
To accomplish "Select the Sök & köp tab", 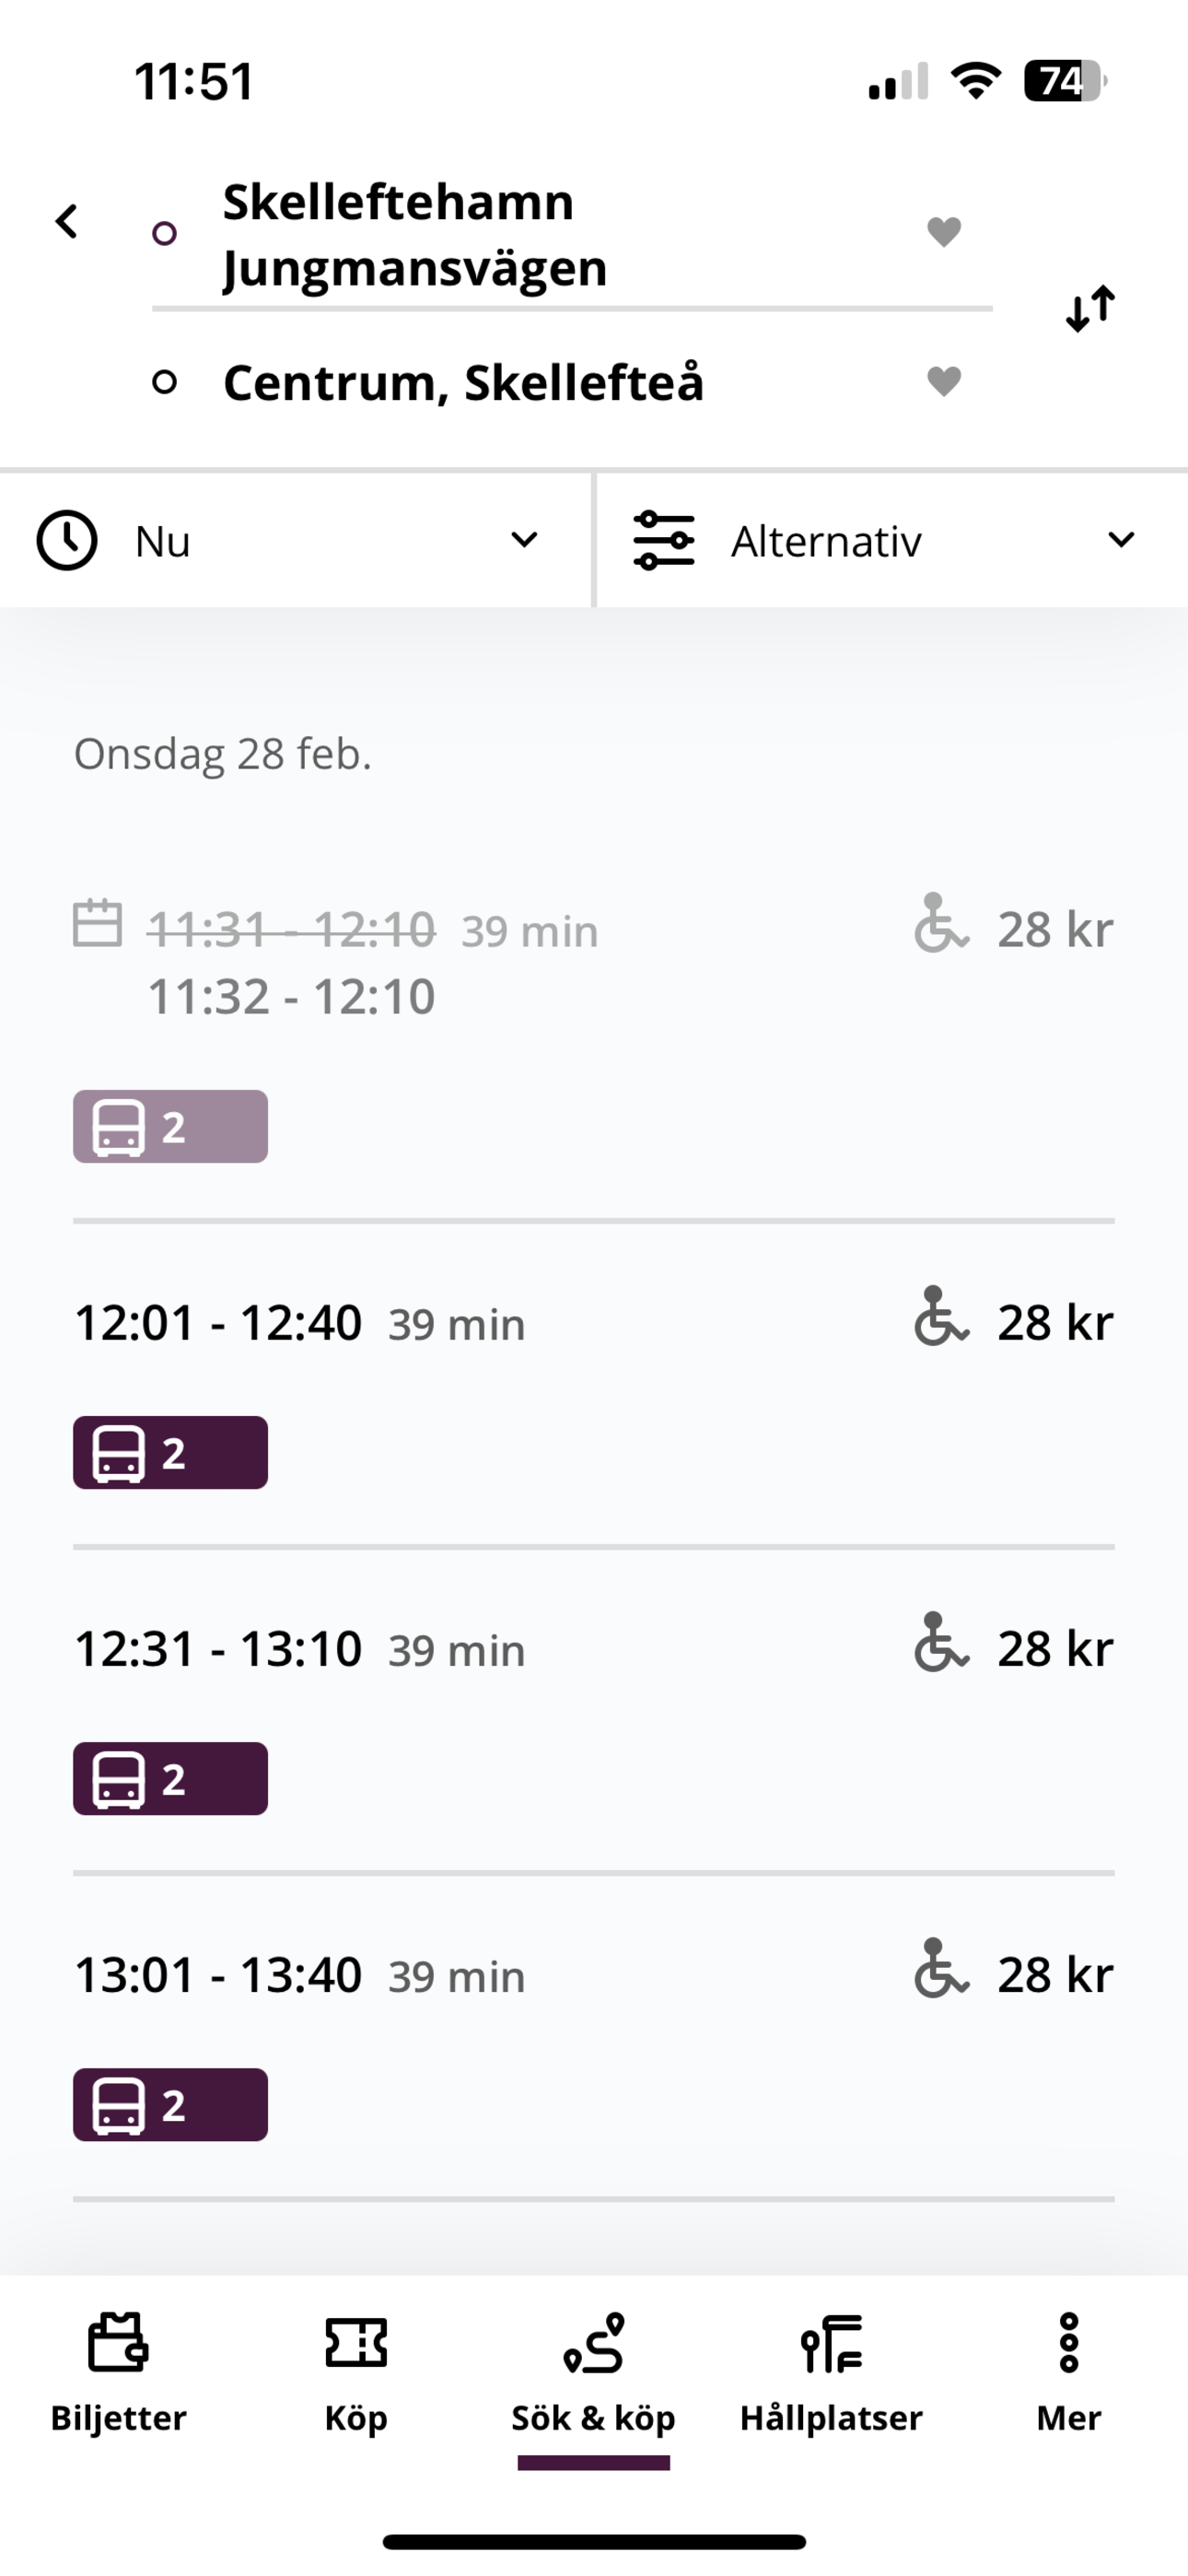I will tap(593, 2373).
